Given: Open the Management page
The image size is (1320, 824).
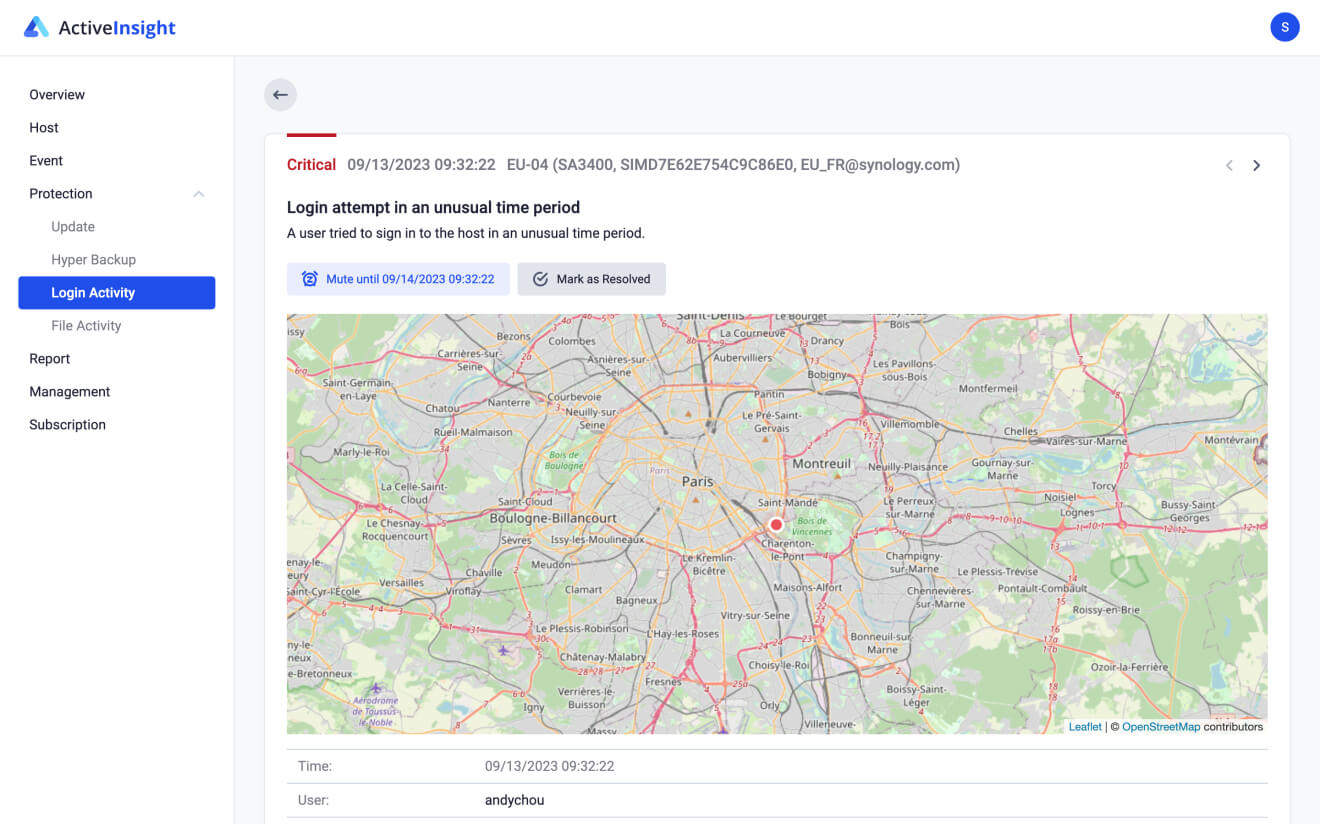Looking at the screenshot, I should [x=69, y=391].
